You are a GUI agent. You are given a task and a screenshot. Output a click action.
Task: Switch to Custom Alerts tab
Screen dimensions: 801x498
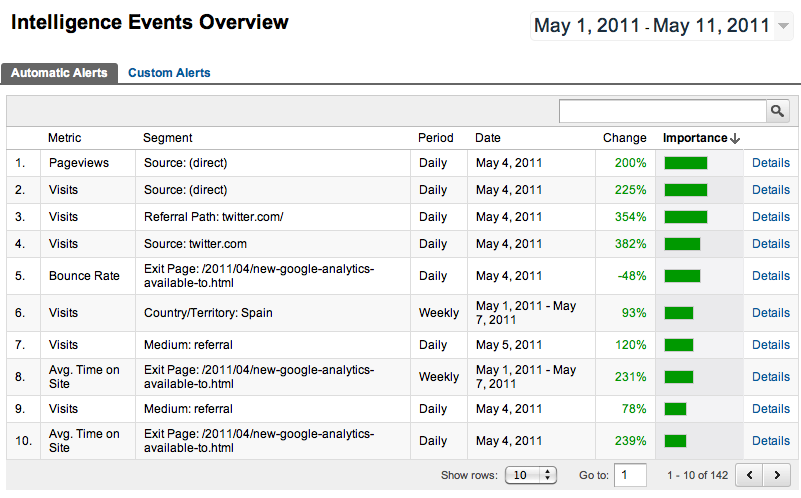(169, 73)
